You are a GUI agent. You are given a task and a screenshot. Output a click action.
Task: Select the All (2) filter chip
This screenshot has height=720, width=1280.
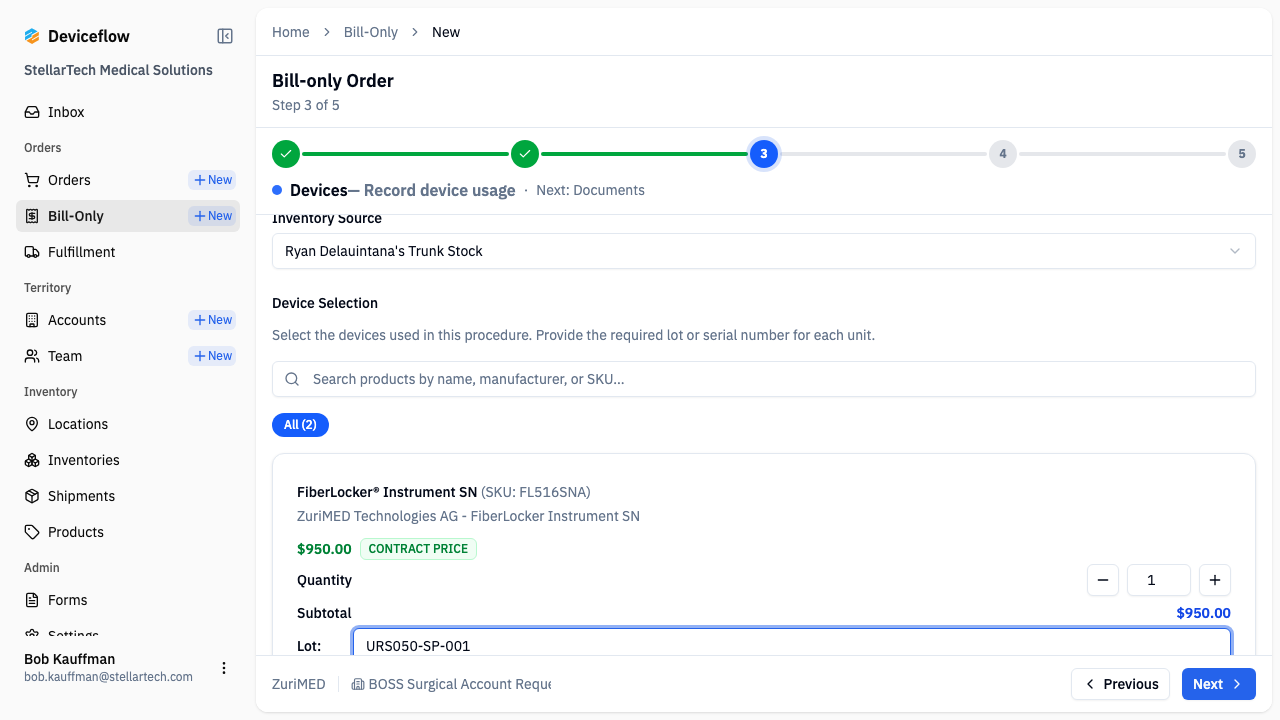300,425
